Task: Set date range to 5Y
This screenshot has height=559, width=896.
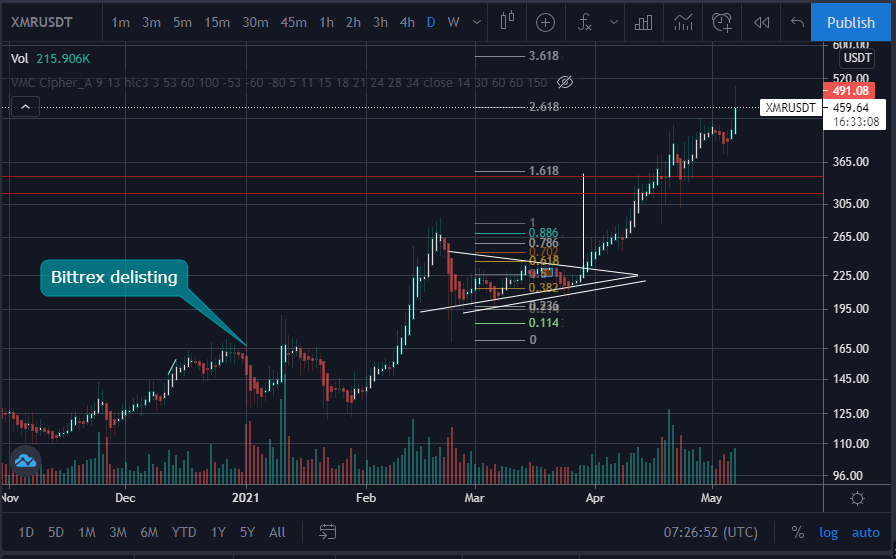Action: pyautogui.click(x=247, y=532)
